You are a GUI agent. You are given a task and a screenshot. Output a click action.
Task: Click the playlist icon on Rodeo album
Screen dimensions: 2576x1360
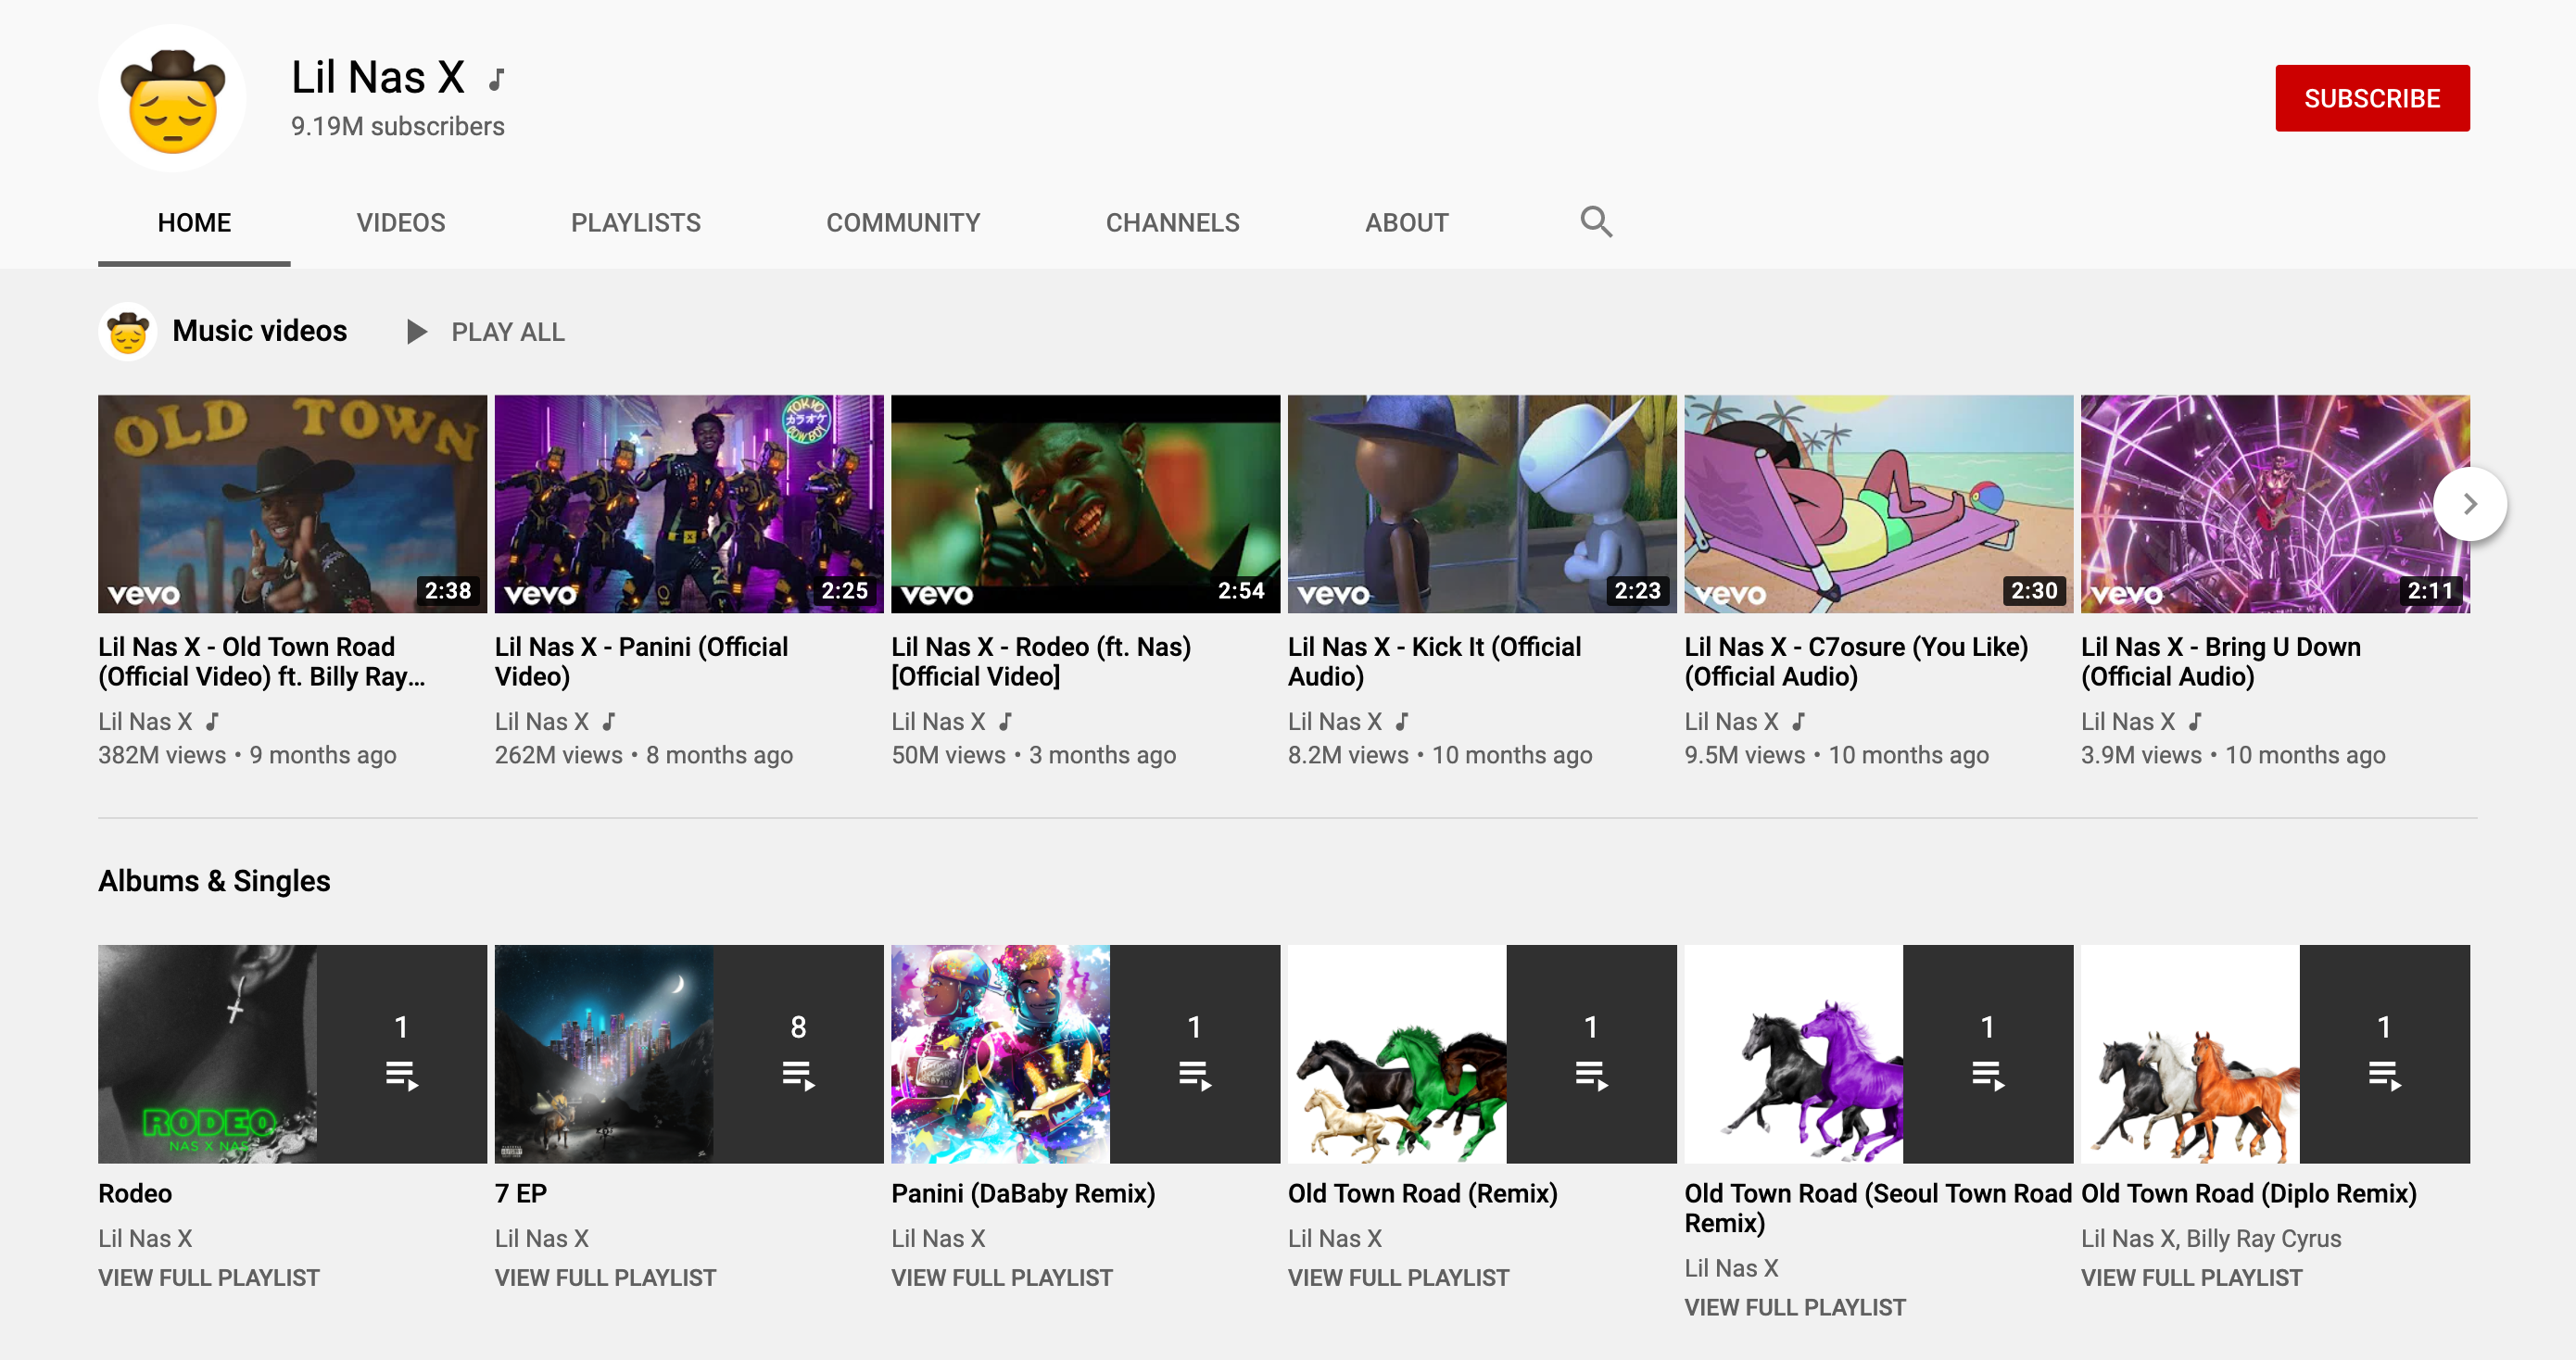(401, 1075)
